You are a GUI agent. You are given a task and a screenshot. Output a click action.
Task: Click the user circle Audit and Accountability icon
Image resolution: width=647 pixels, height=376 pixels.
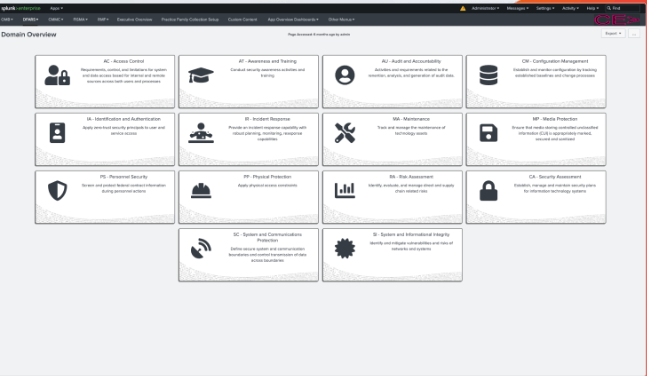(345, 75)
